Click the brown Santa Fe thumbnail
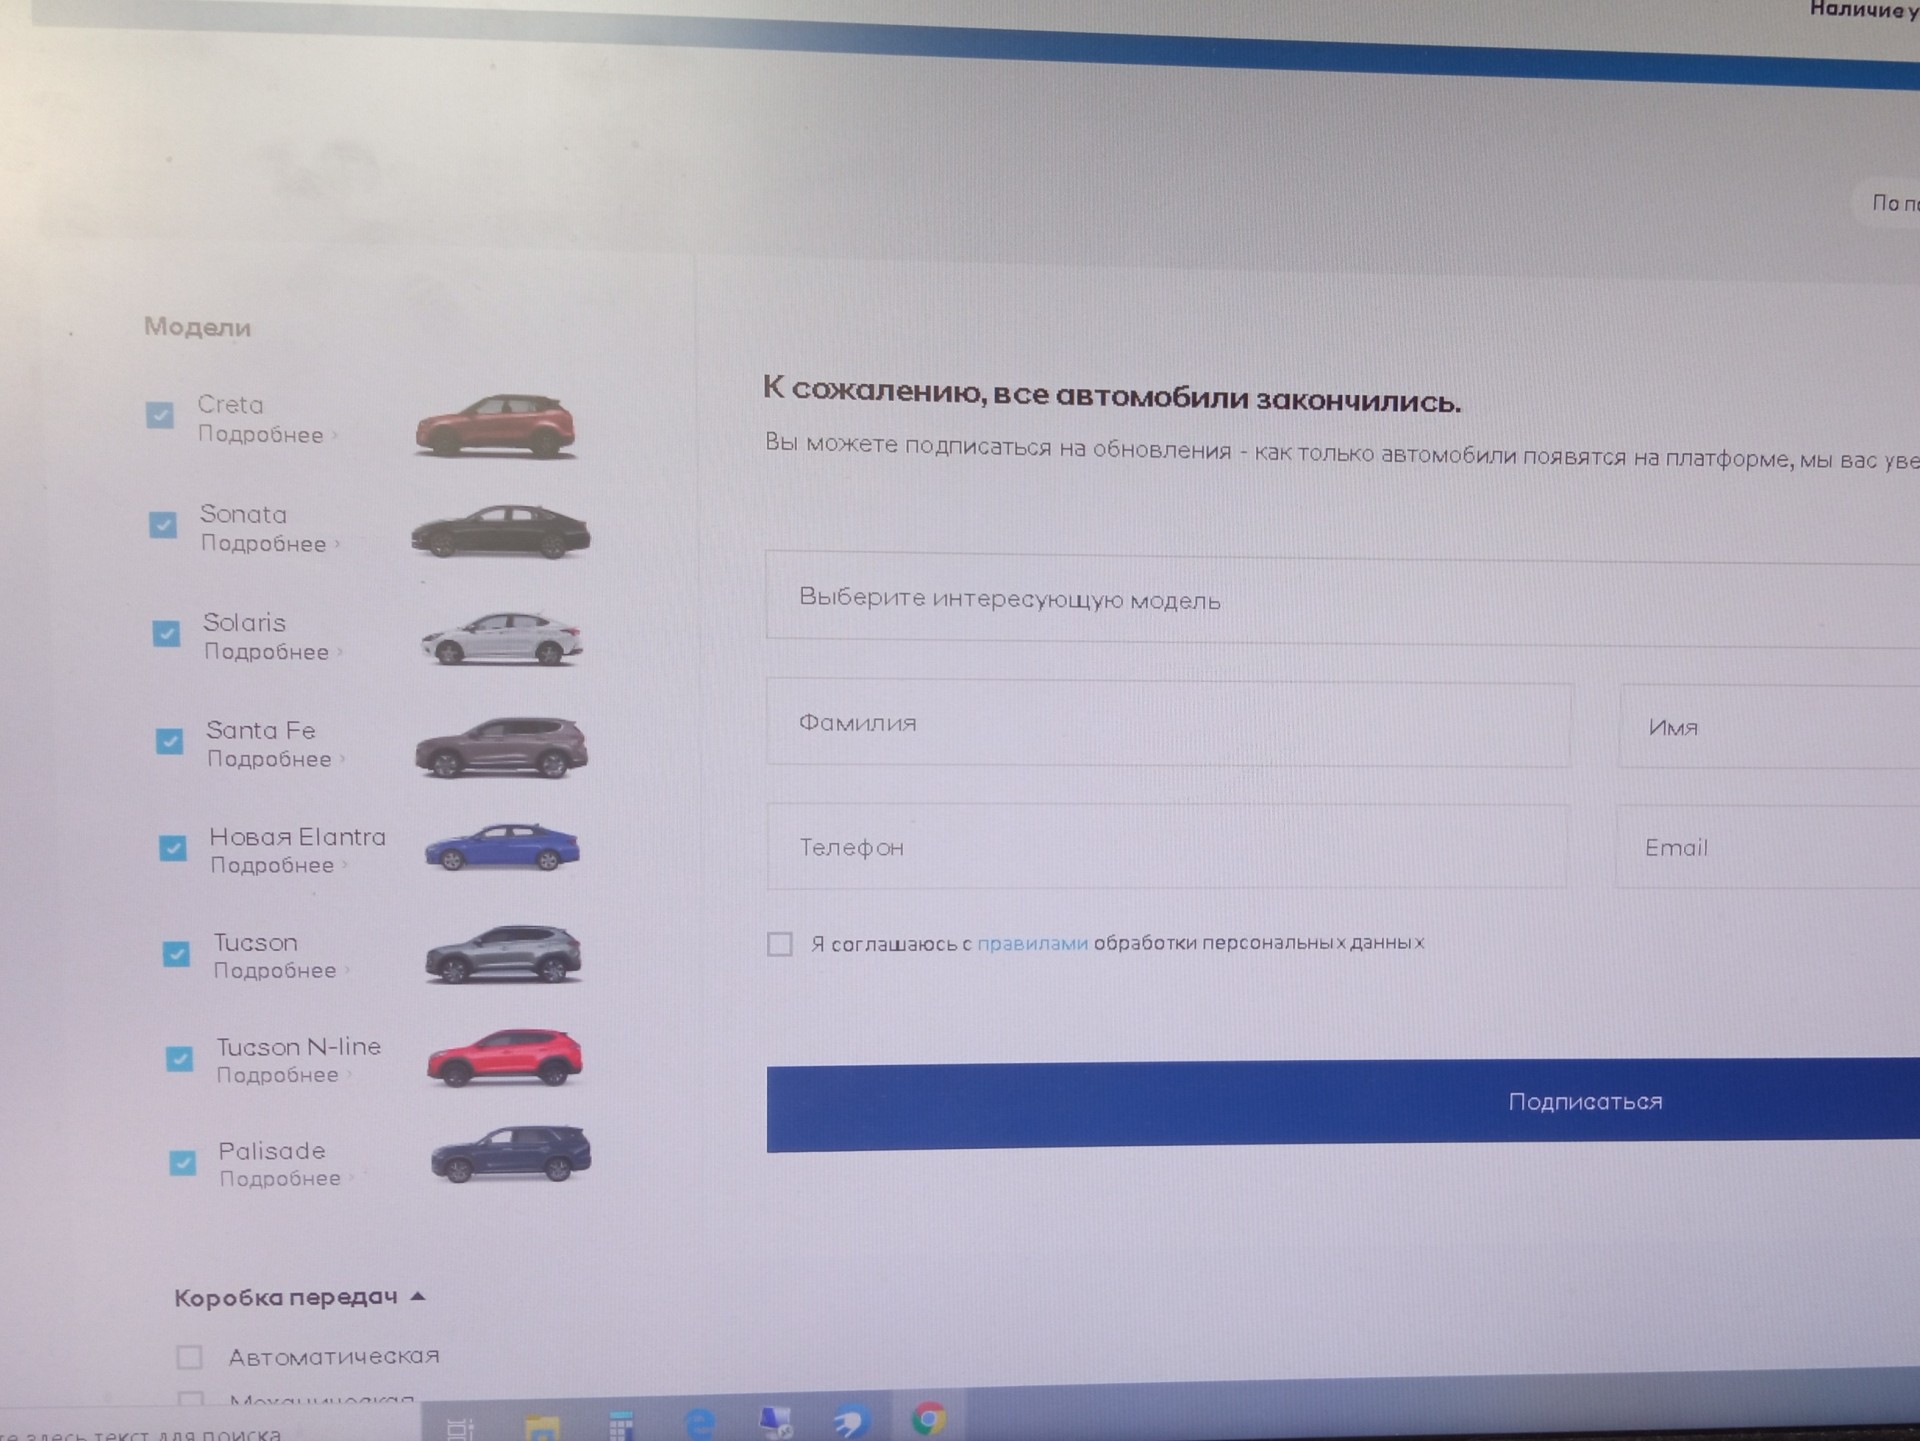The width and height of the screenshot is (1920, 1441). pos(502,748)
